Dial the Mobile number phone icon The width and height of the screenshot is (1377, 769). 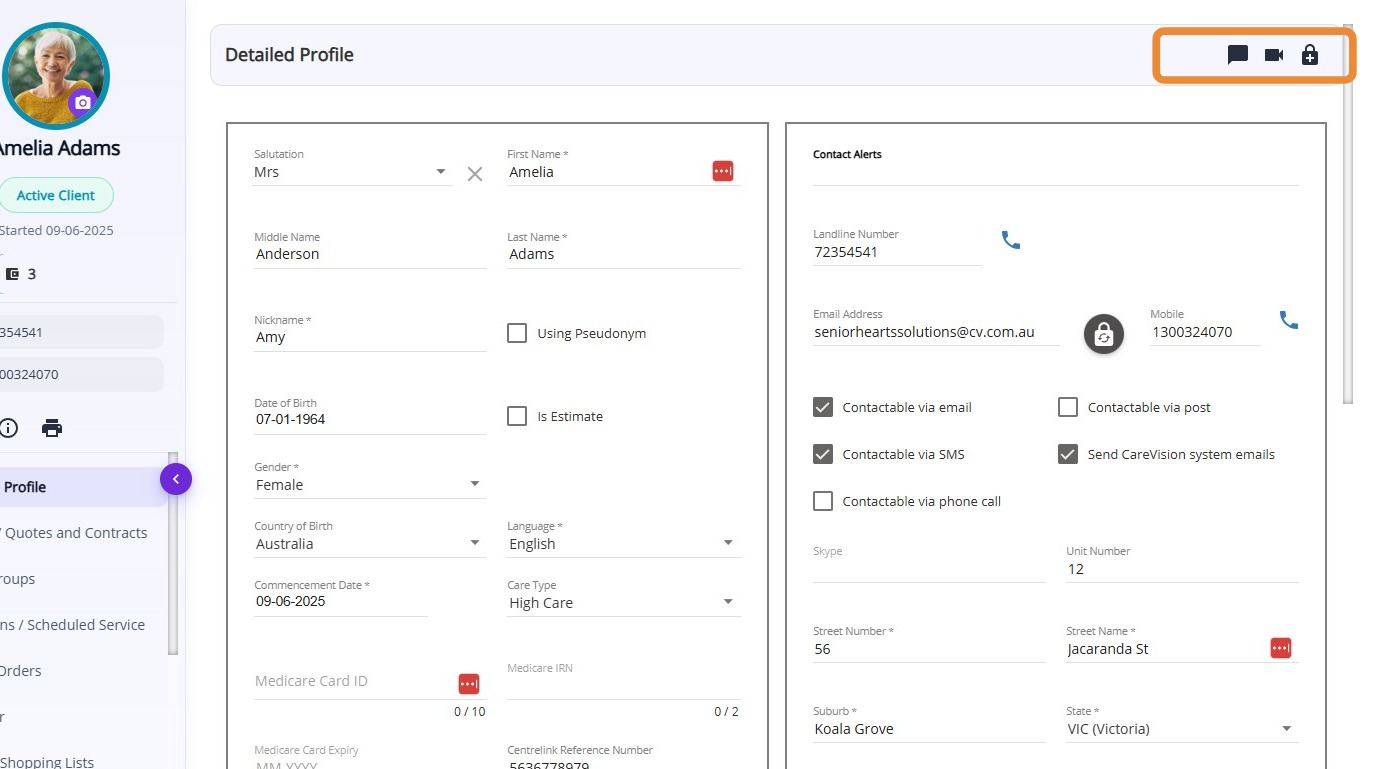[x=1289, y=320]
